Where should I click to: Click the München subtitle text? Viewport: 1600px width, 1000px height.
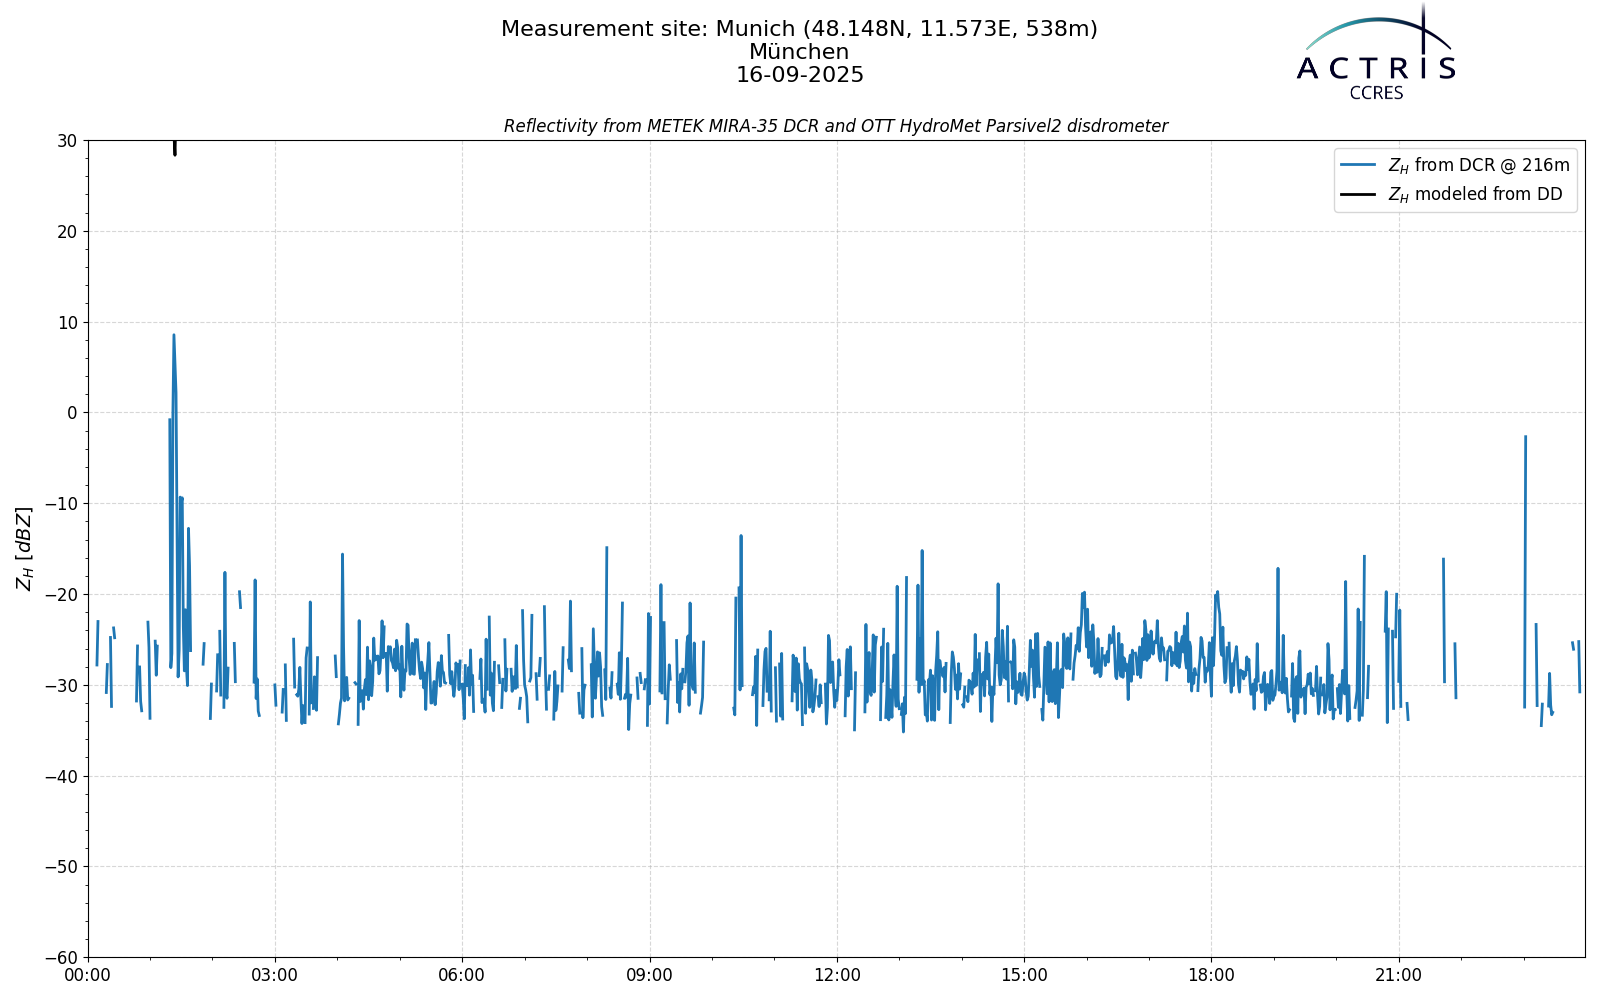799,52
